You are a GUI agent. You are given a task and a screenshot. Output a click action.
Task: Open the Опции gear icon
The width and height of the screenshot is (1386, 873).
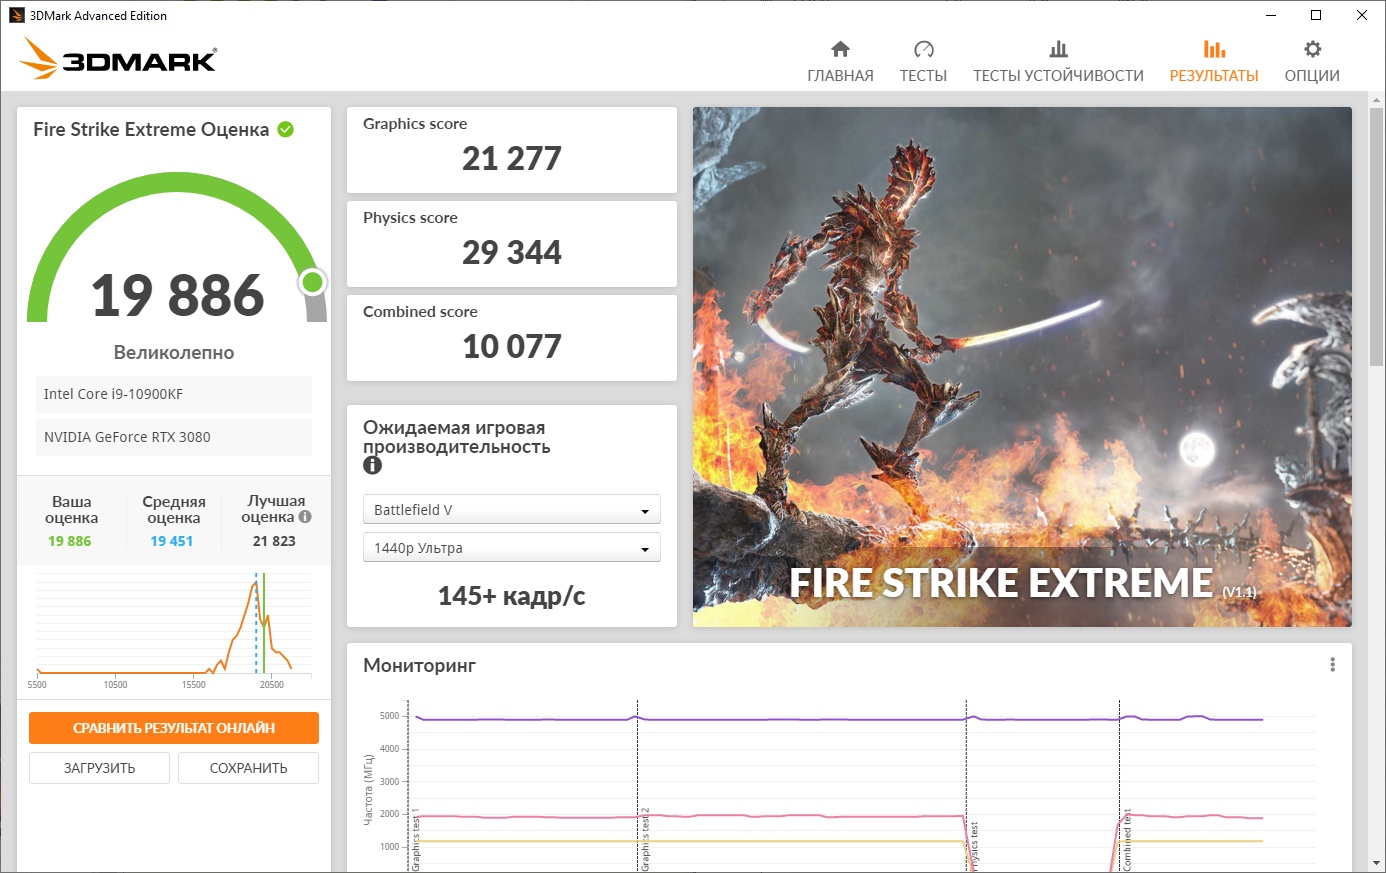[1312, 49]
